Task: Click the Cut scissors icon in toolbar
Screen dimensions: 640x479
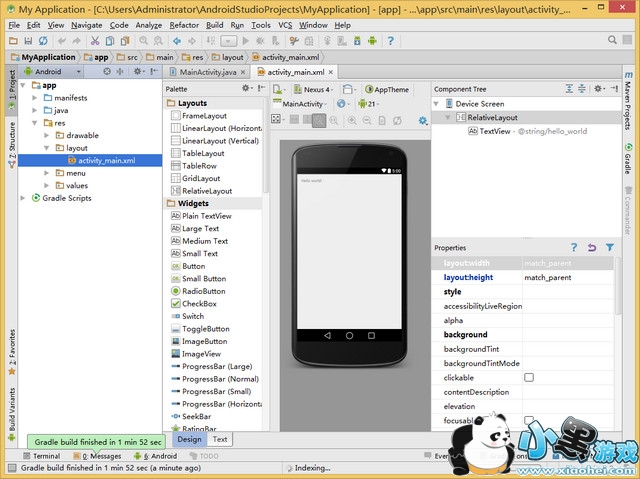Action: [95, 41]
